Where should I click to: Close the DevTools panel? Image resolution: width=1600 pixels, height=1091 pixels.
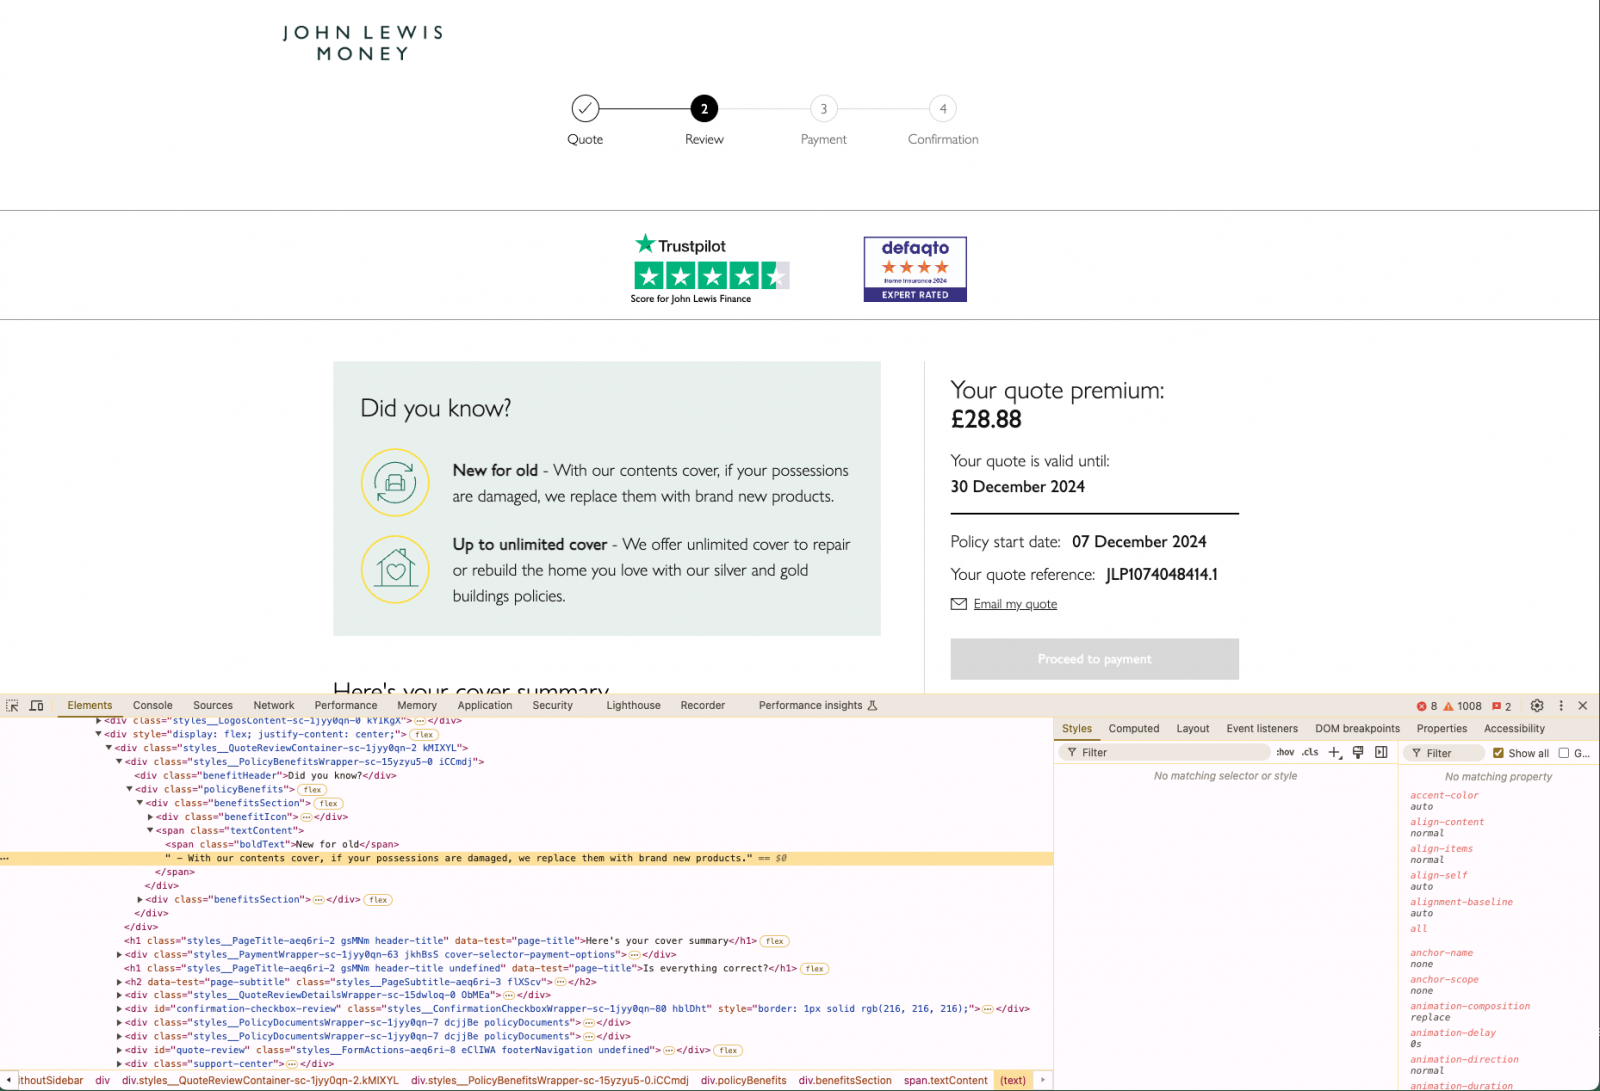pyautogui.click(x=1583, y=705)
